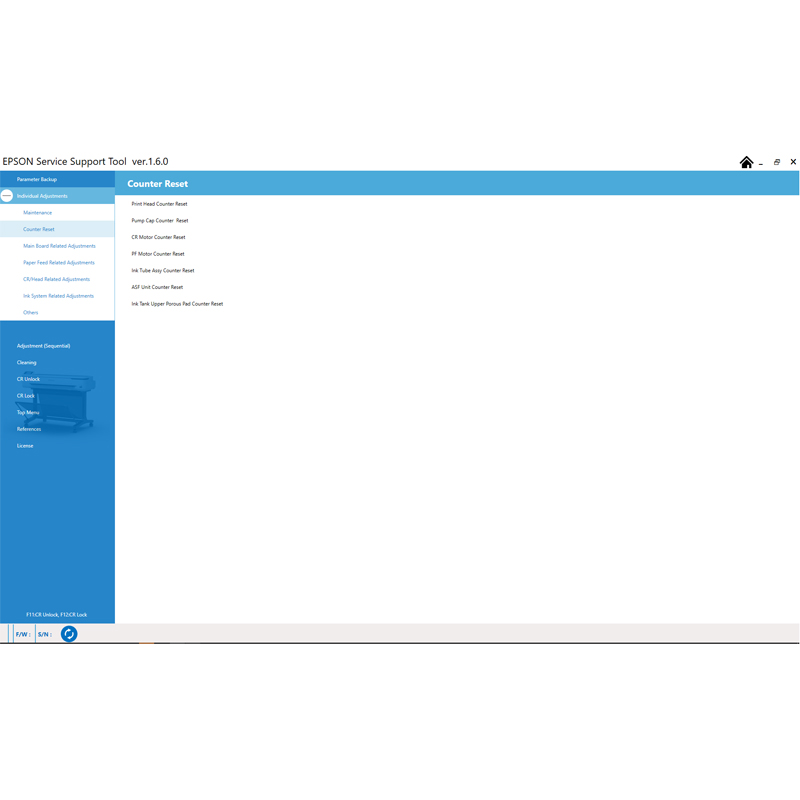Open Paper Feed Related Adjustments

[x=59, y=262]
